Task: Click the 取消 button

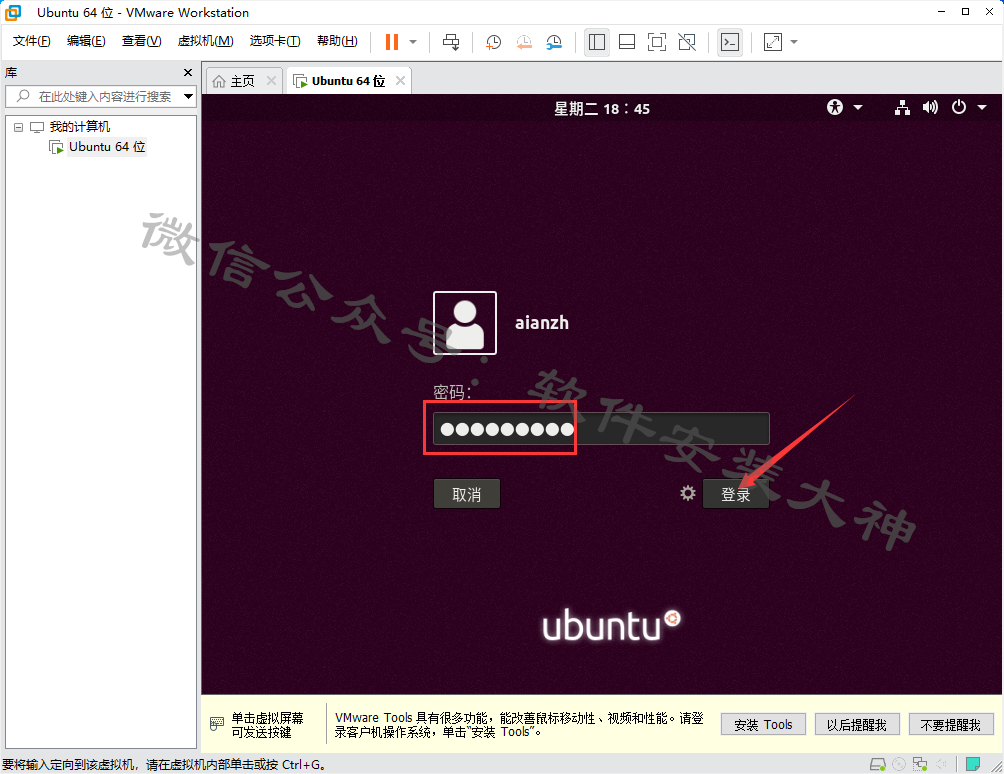Action: (467, 494)
